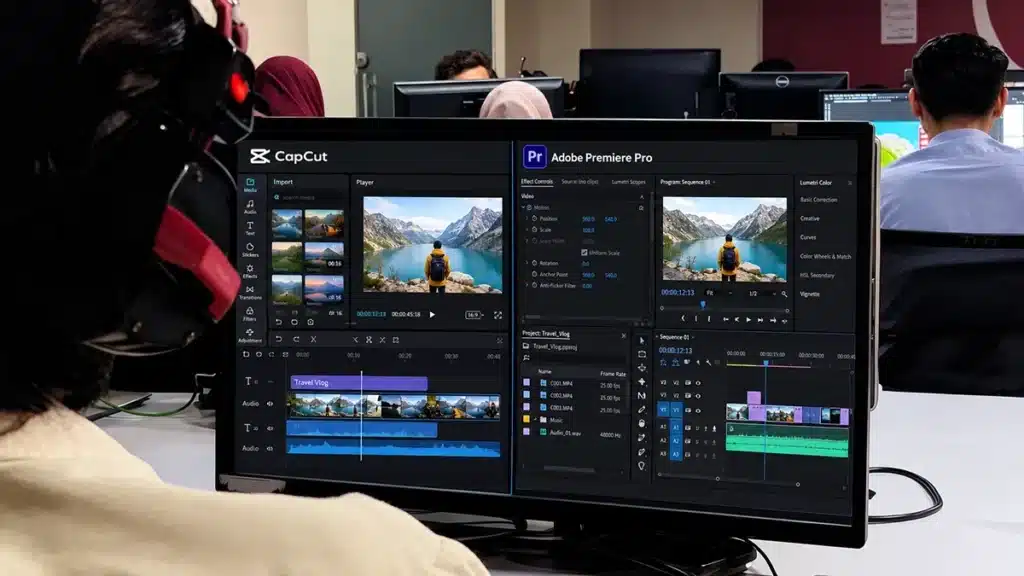Toggle the blue A1 track target button

pyautogui.click(x=677, y=427)
